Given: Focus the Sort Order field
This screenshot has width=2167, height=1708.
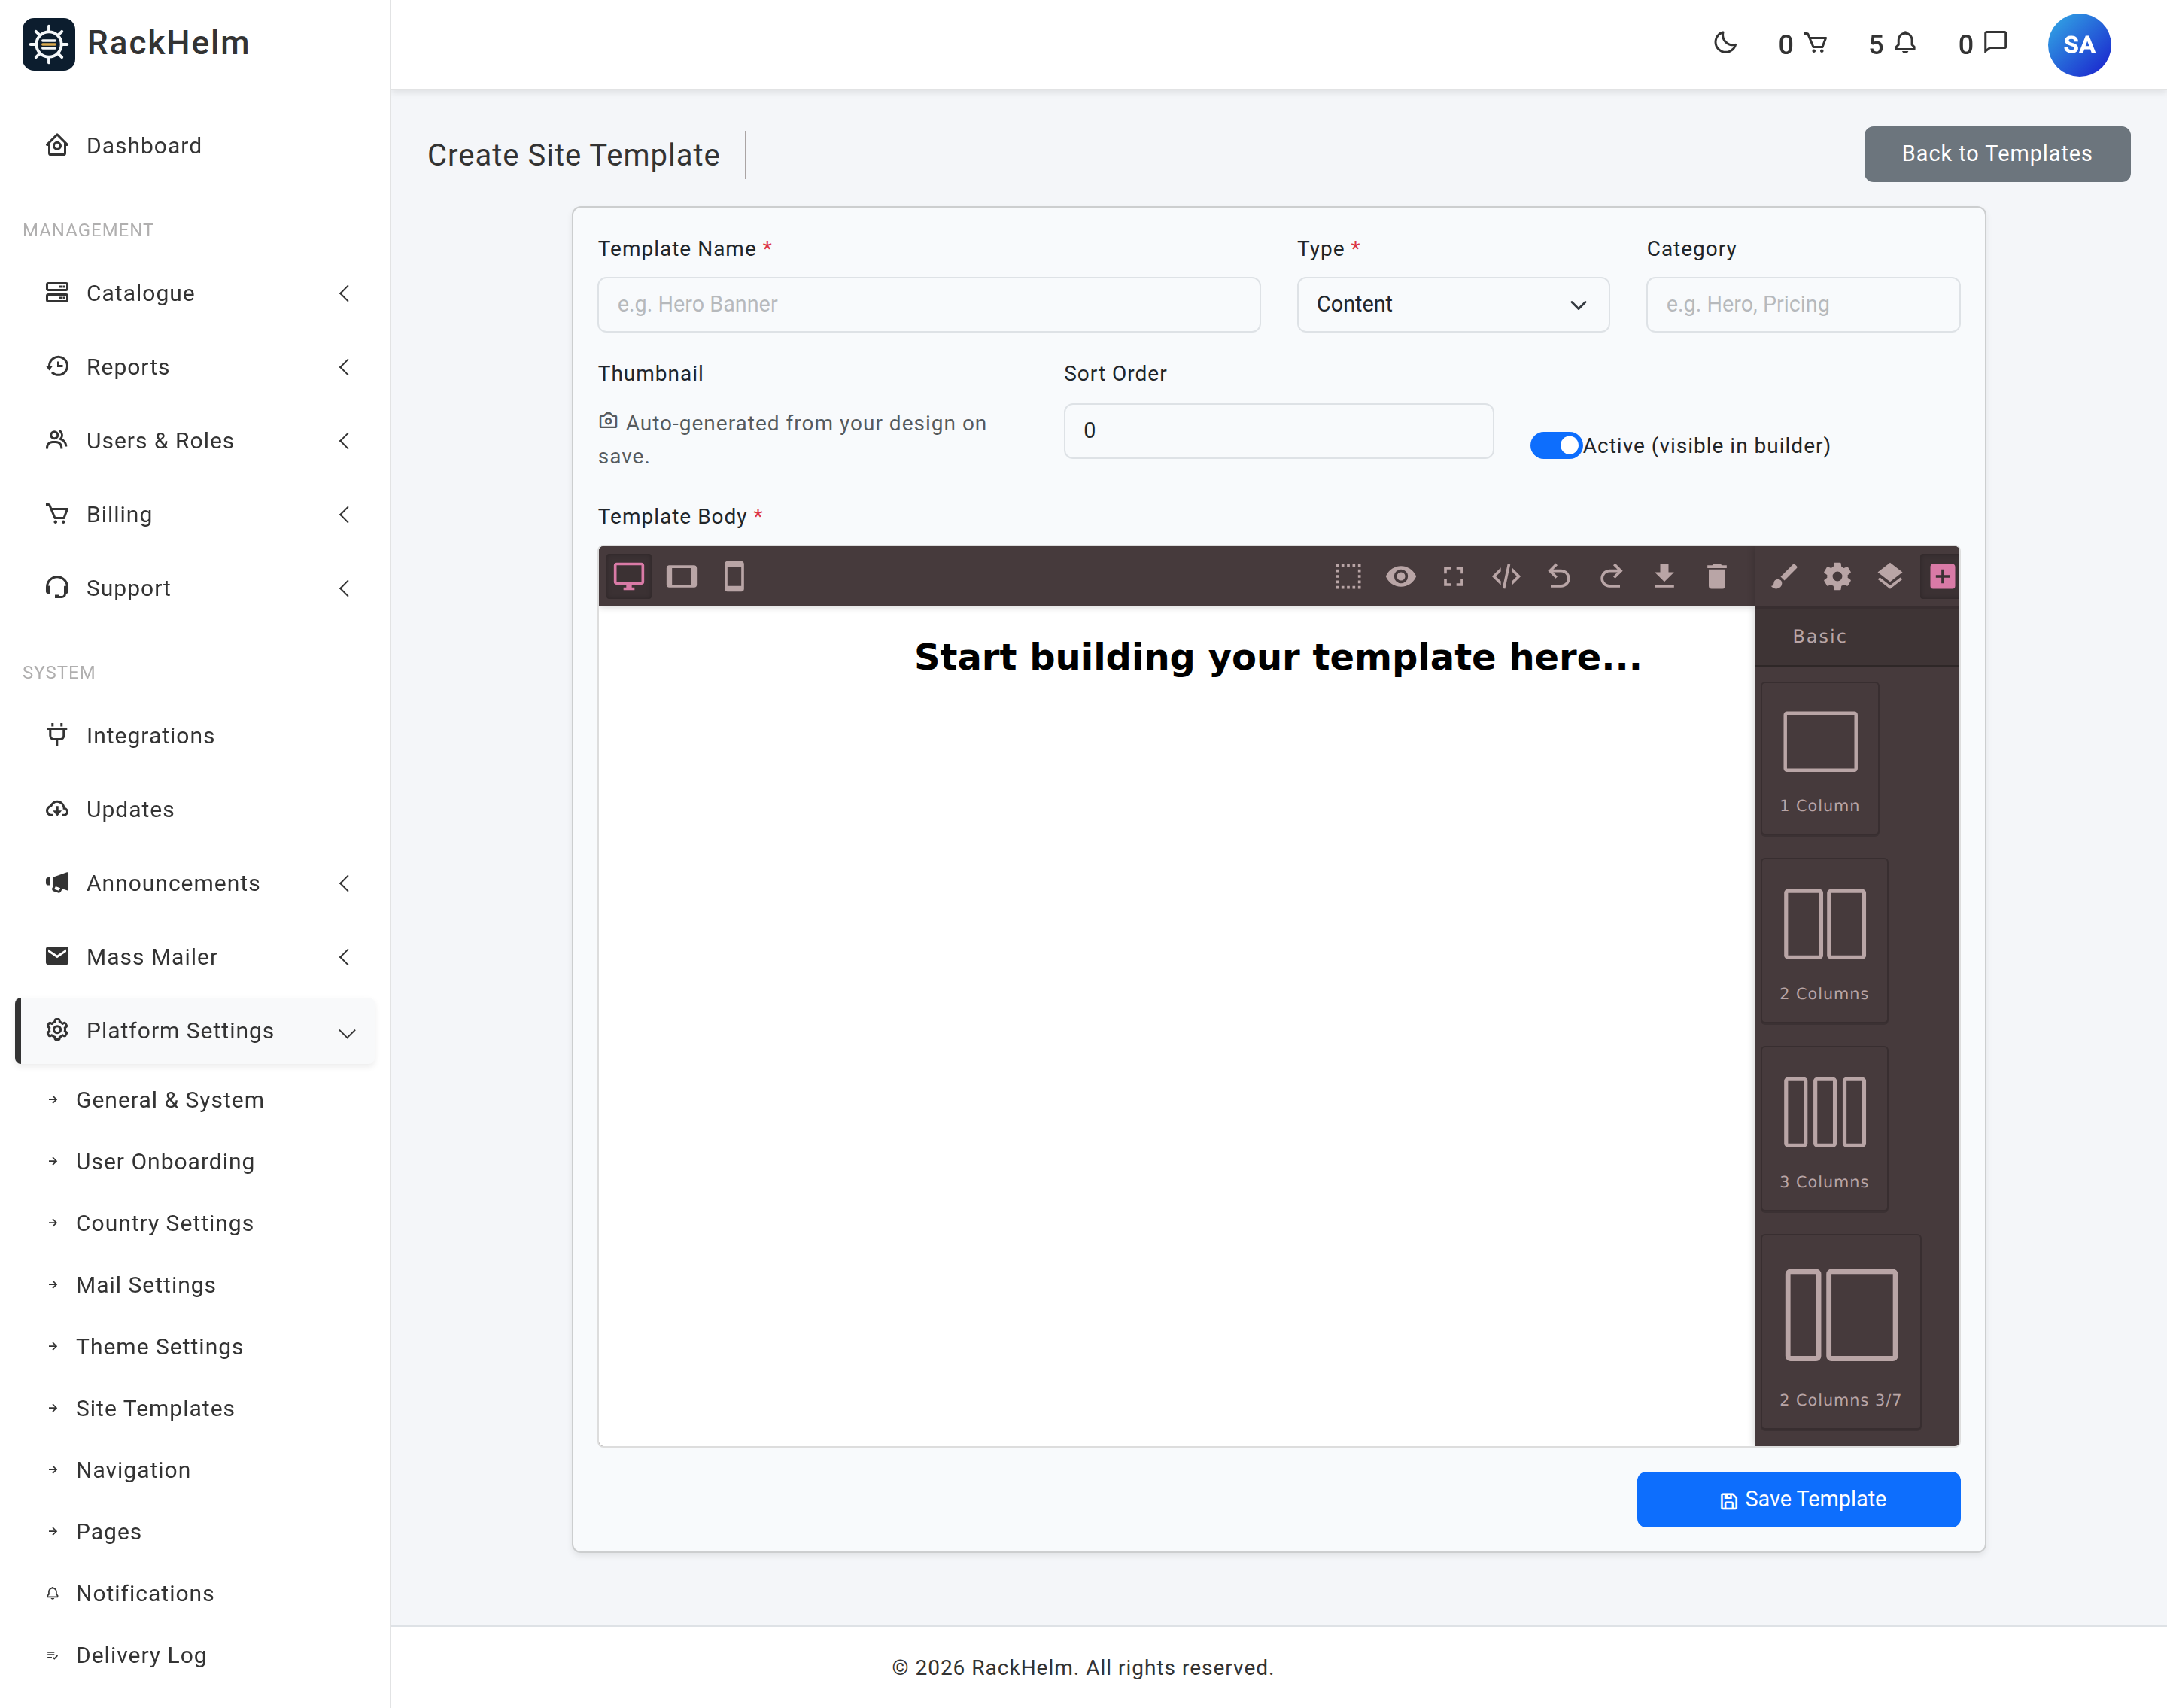Looking at the screenshot, I should coord(1278,431).
